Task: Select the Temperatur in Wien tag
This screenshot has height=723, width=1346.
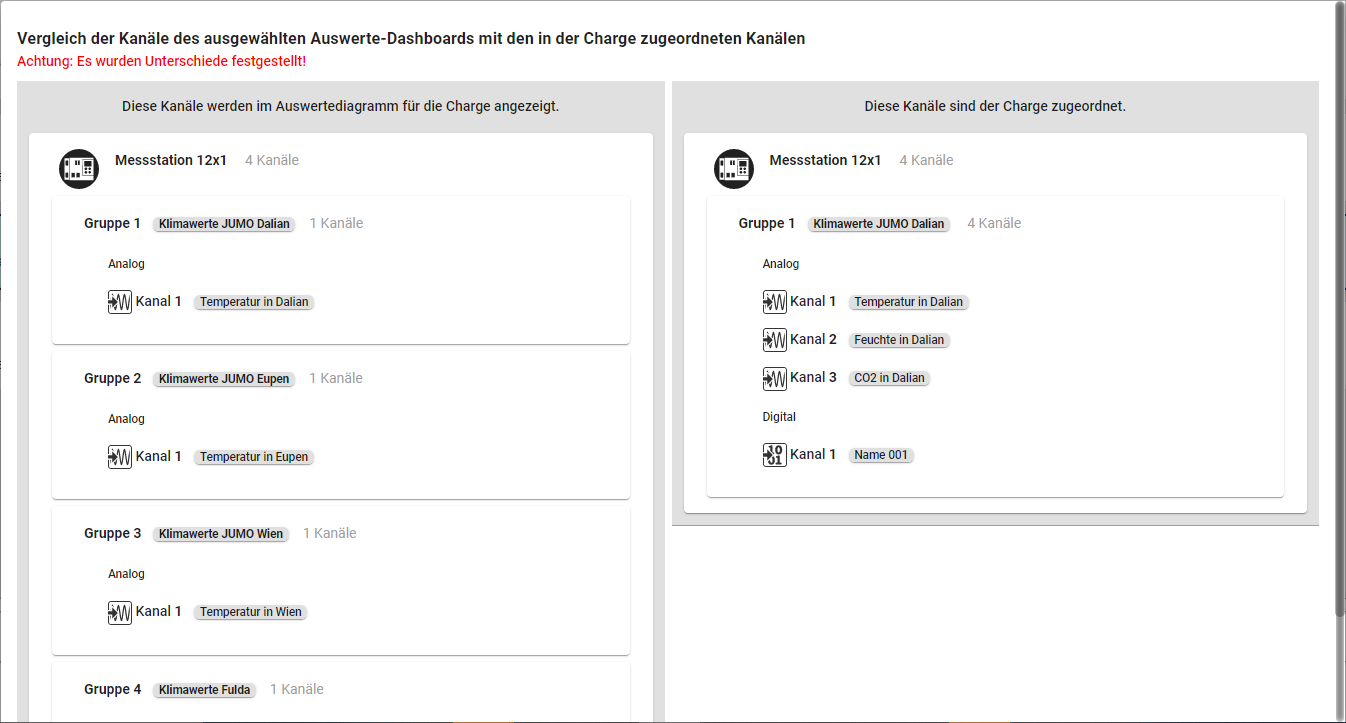Action: pos(251,612)
